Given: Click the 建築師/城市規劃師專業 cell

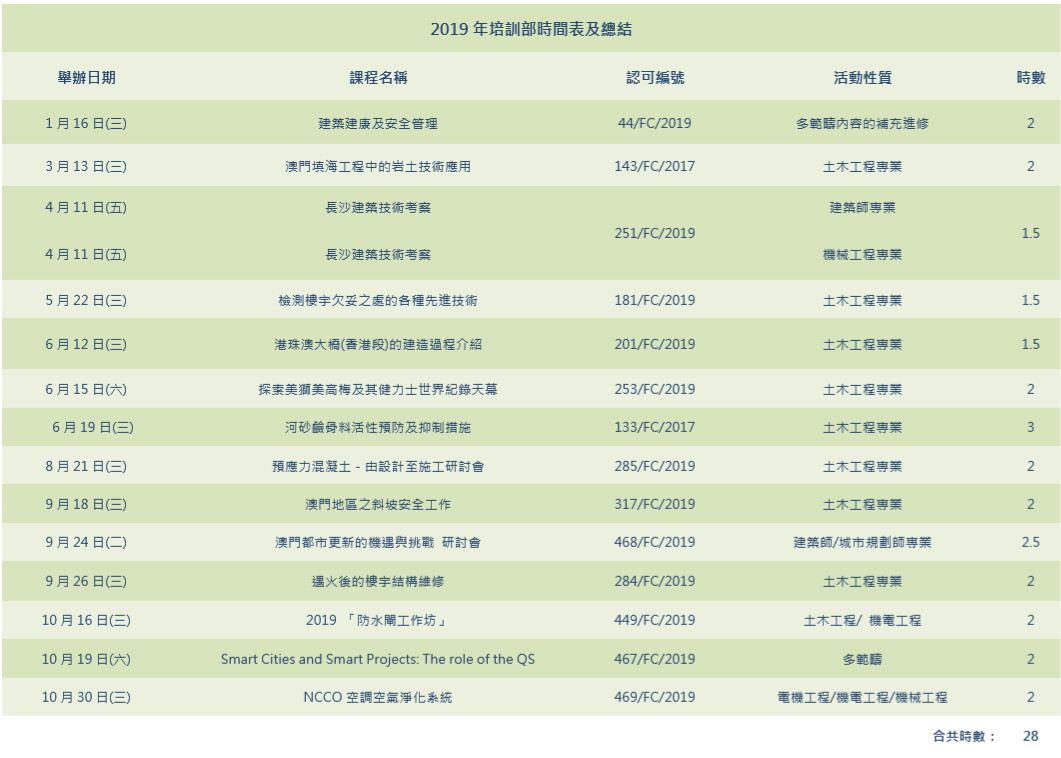Looking at the screenshot, I should pyautogui.click(x=862, y=542).
